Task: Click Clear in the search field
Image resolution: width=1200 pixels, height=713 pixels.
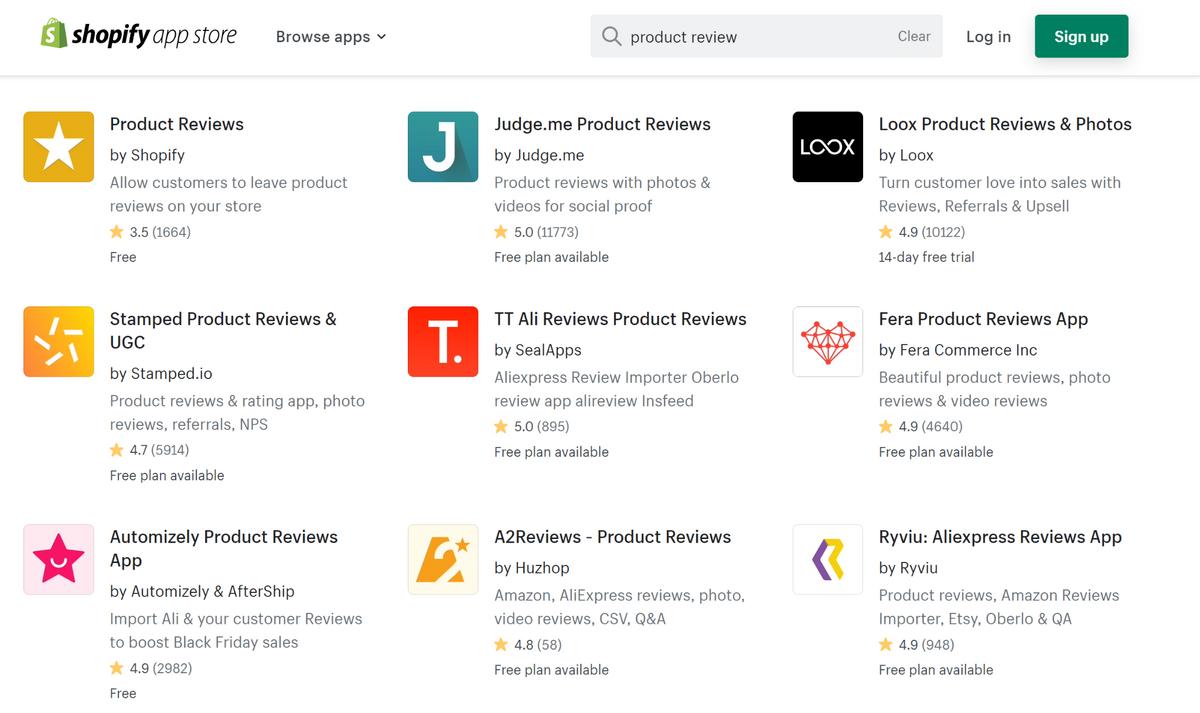Action: click(913, 36)
